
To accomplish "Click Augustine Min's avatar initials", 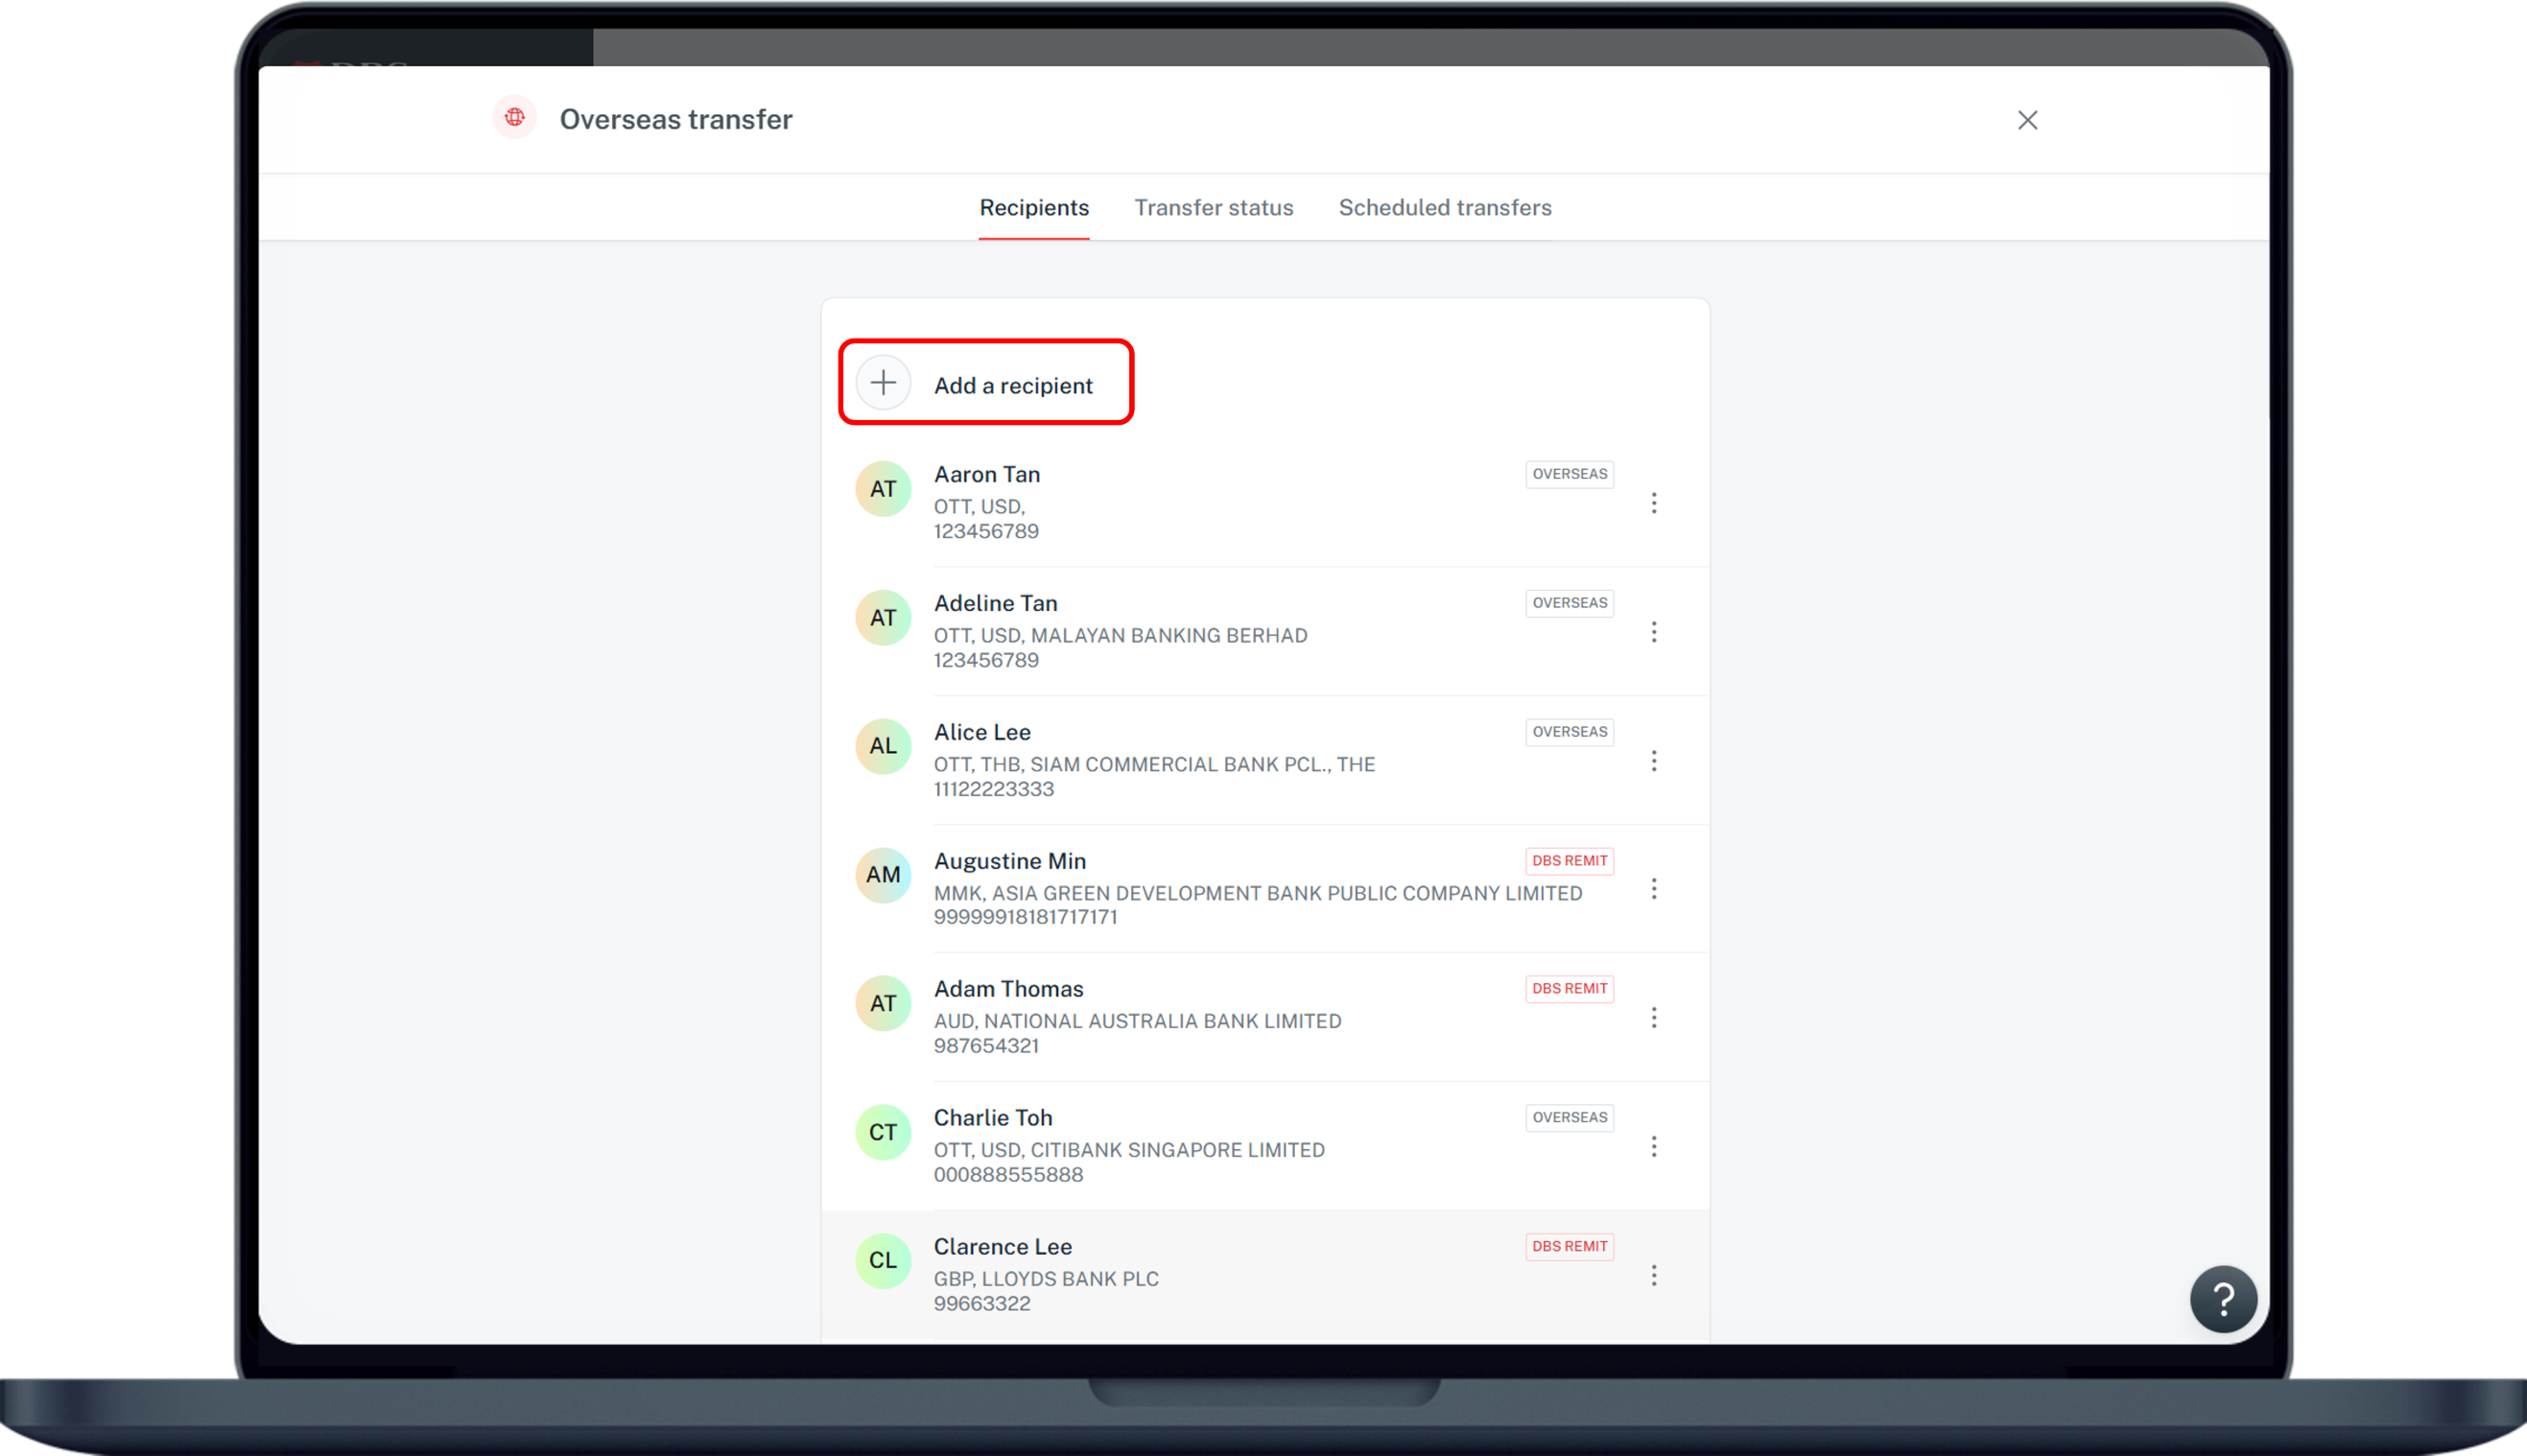I will tap(883, 875).
